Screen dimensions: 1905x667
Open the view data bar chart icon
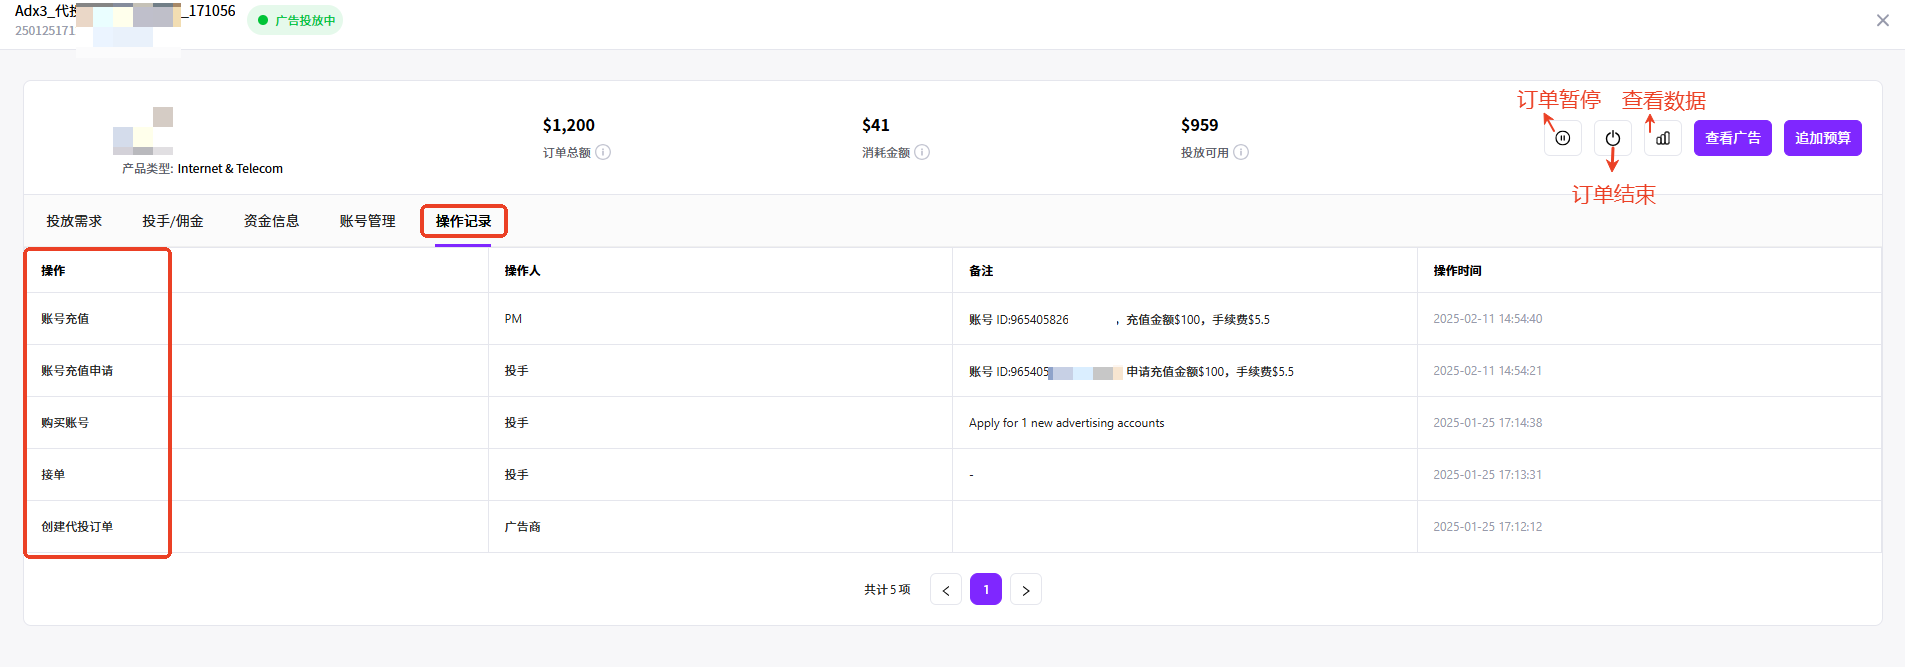click(1662, 138)
